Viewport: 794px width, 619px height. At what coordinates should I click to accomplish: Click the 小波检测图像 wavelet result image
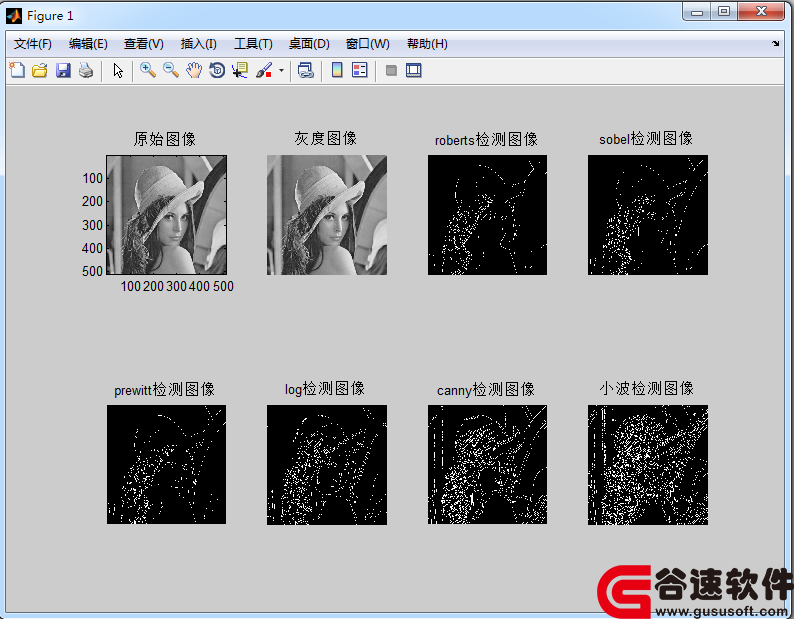tap(648, 465)
